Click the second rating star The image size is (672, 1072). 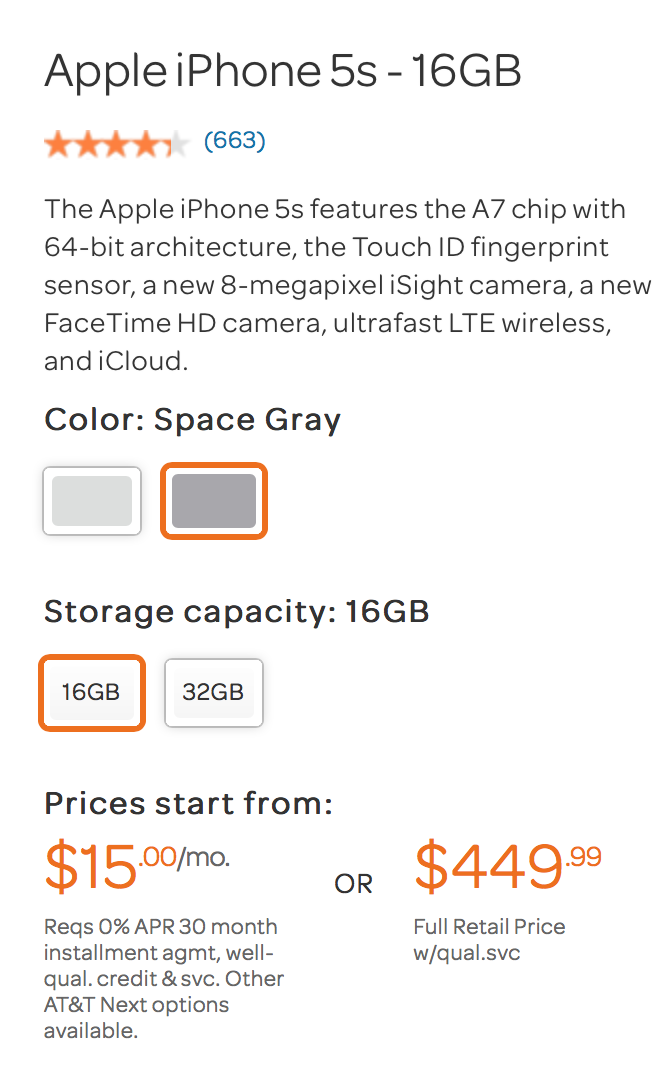coord(87,145)
